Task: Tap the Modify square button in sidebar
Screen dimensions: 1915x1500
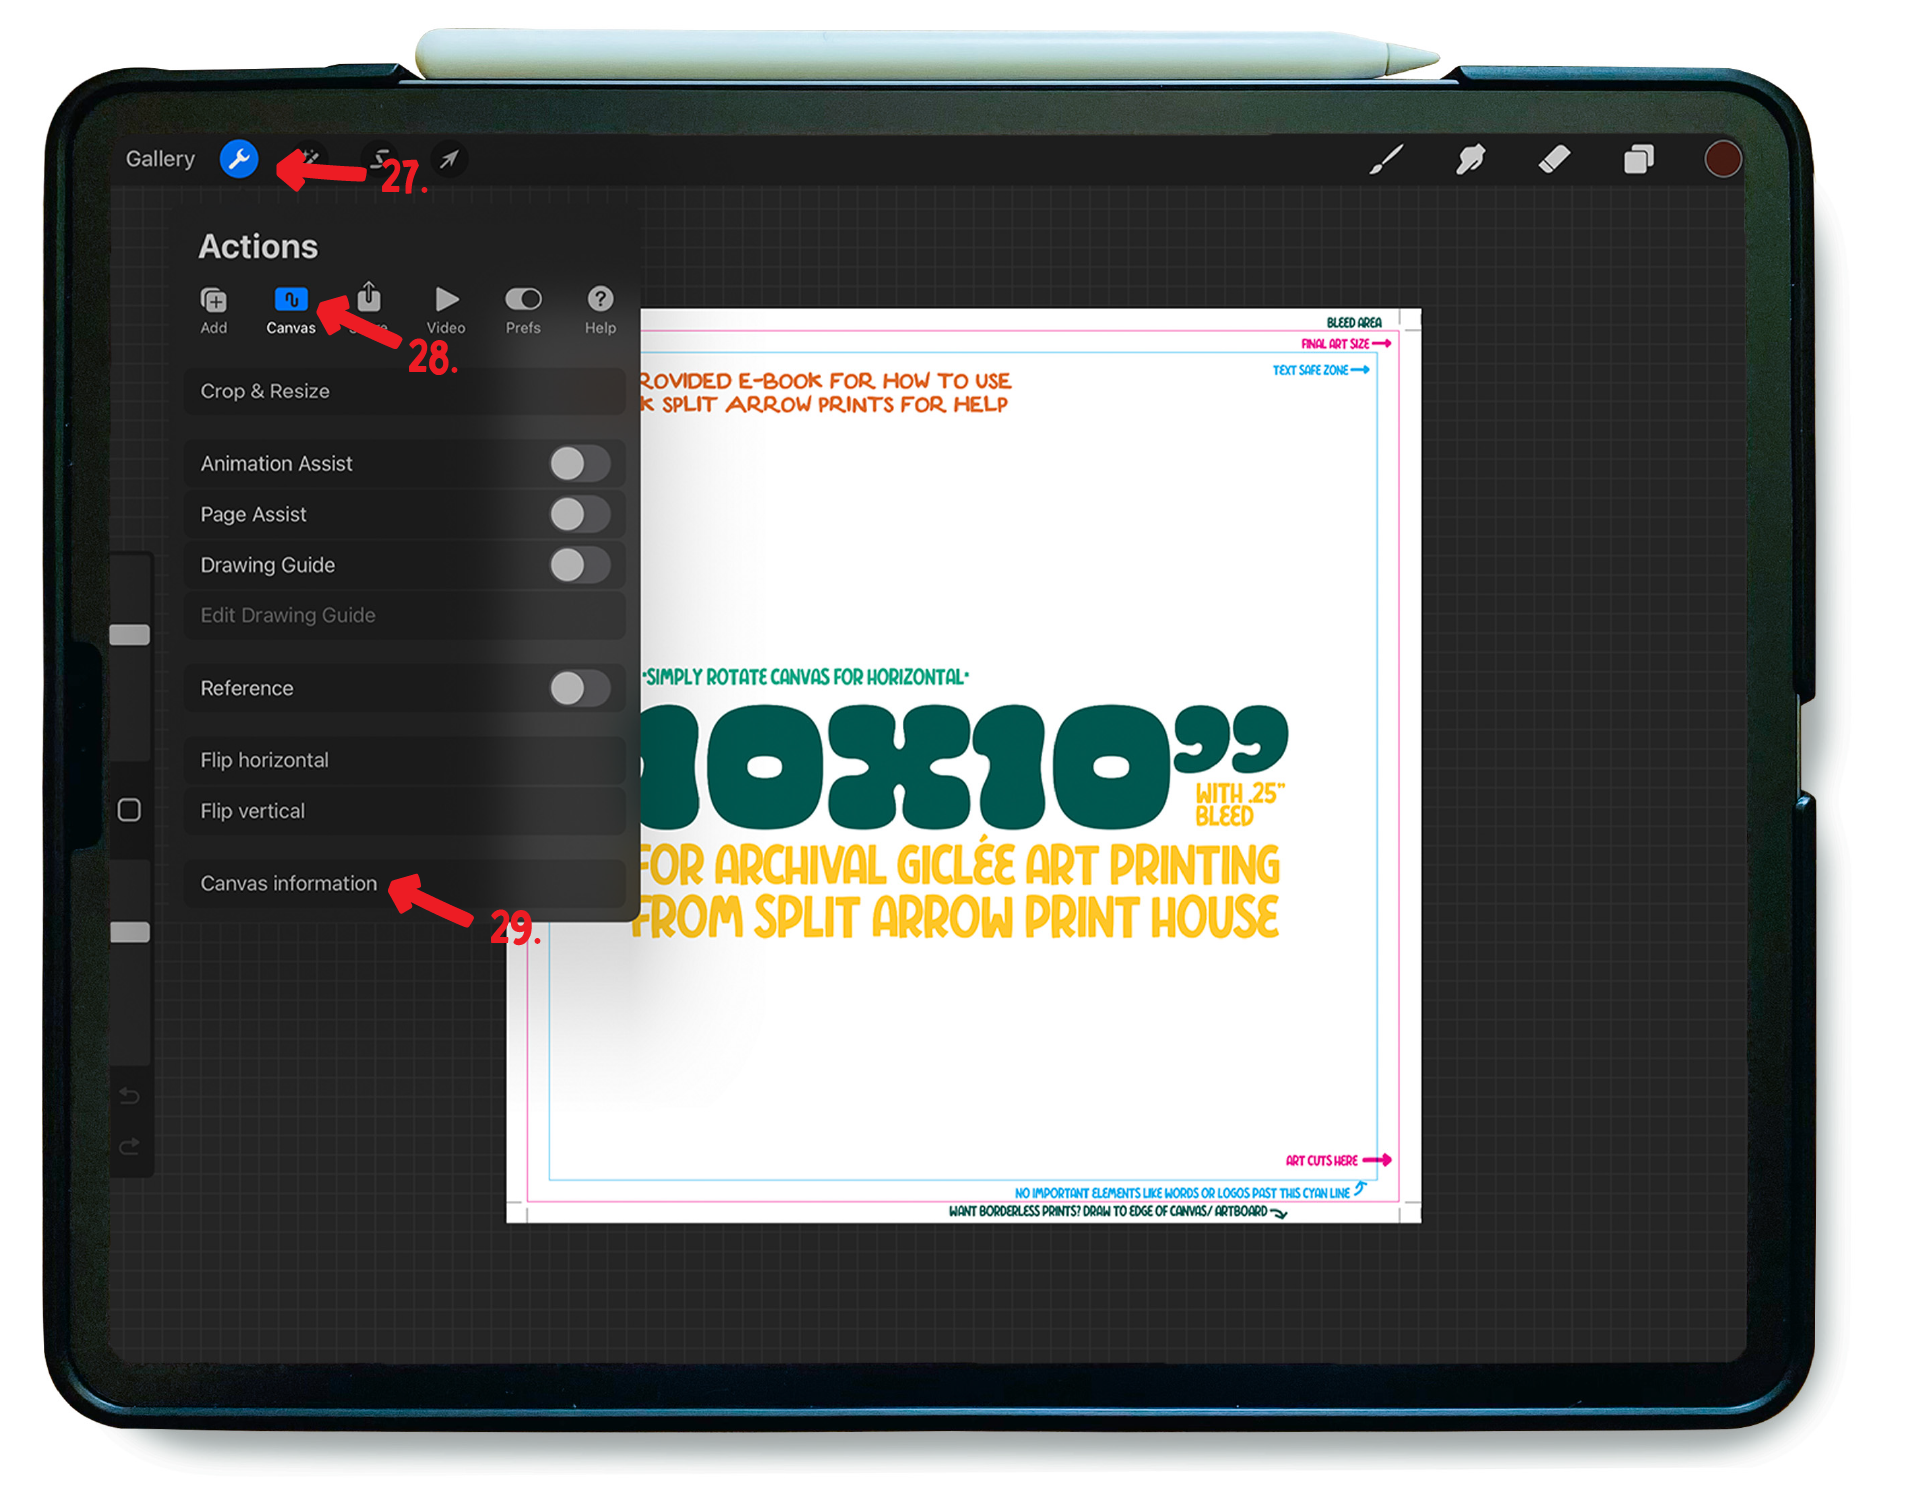Action: [129, 810]
